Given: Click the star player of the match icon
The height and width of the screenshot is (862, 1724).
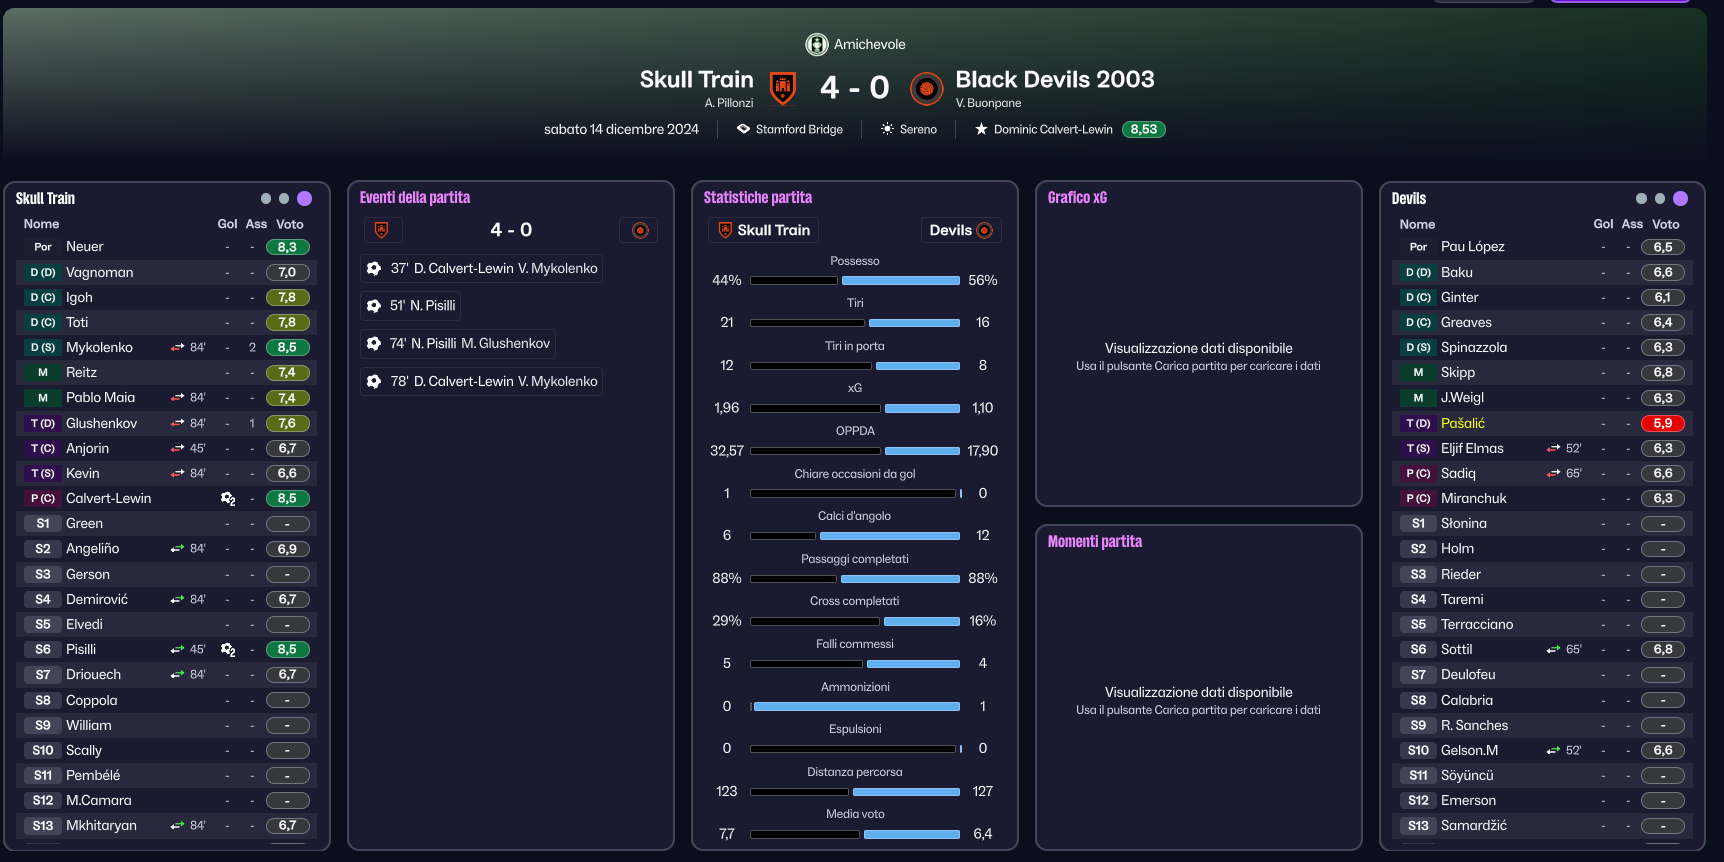Looking at the screenshot, I should [981, 129].
